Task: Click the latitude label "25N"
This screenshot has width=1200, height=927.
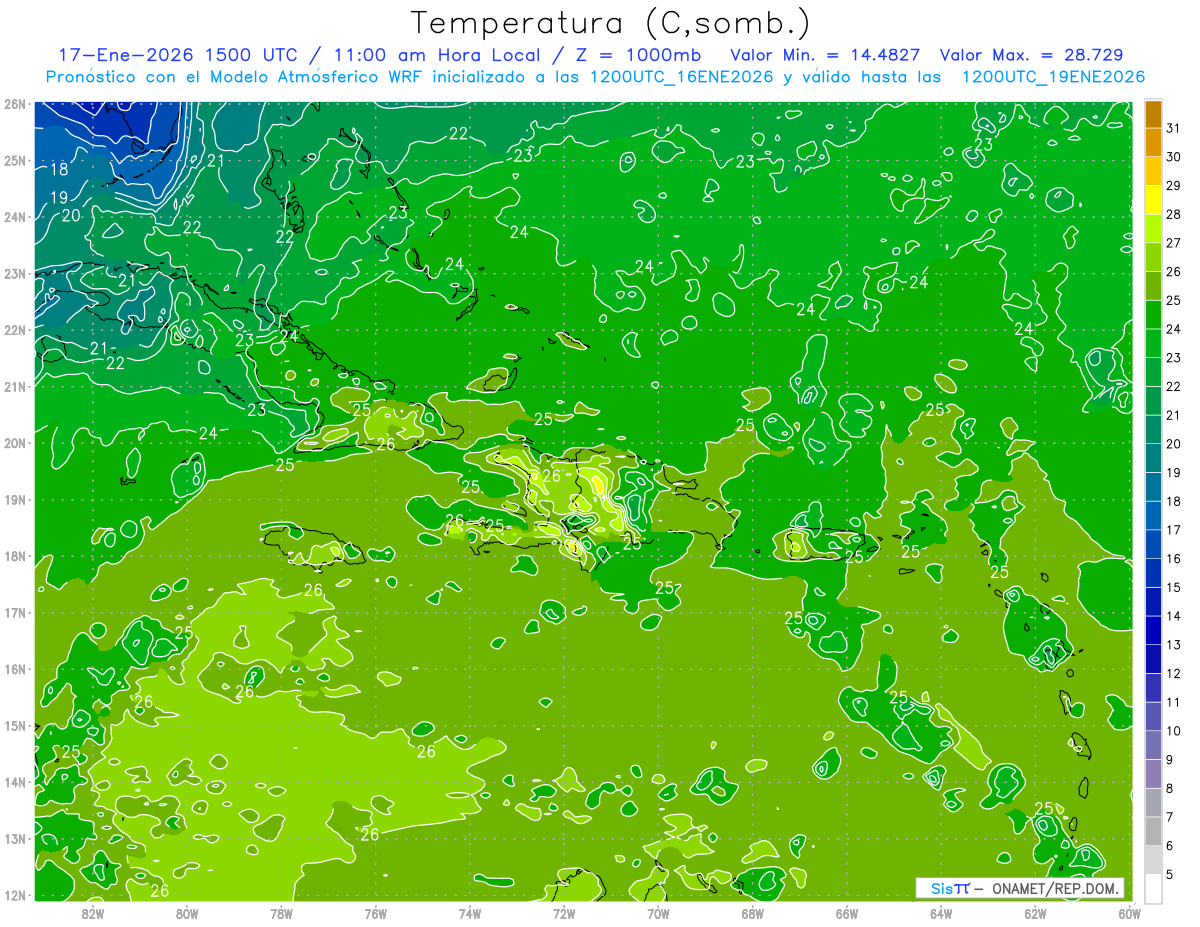Action: click(x=15, y=161)
